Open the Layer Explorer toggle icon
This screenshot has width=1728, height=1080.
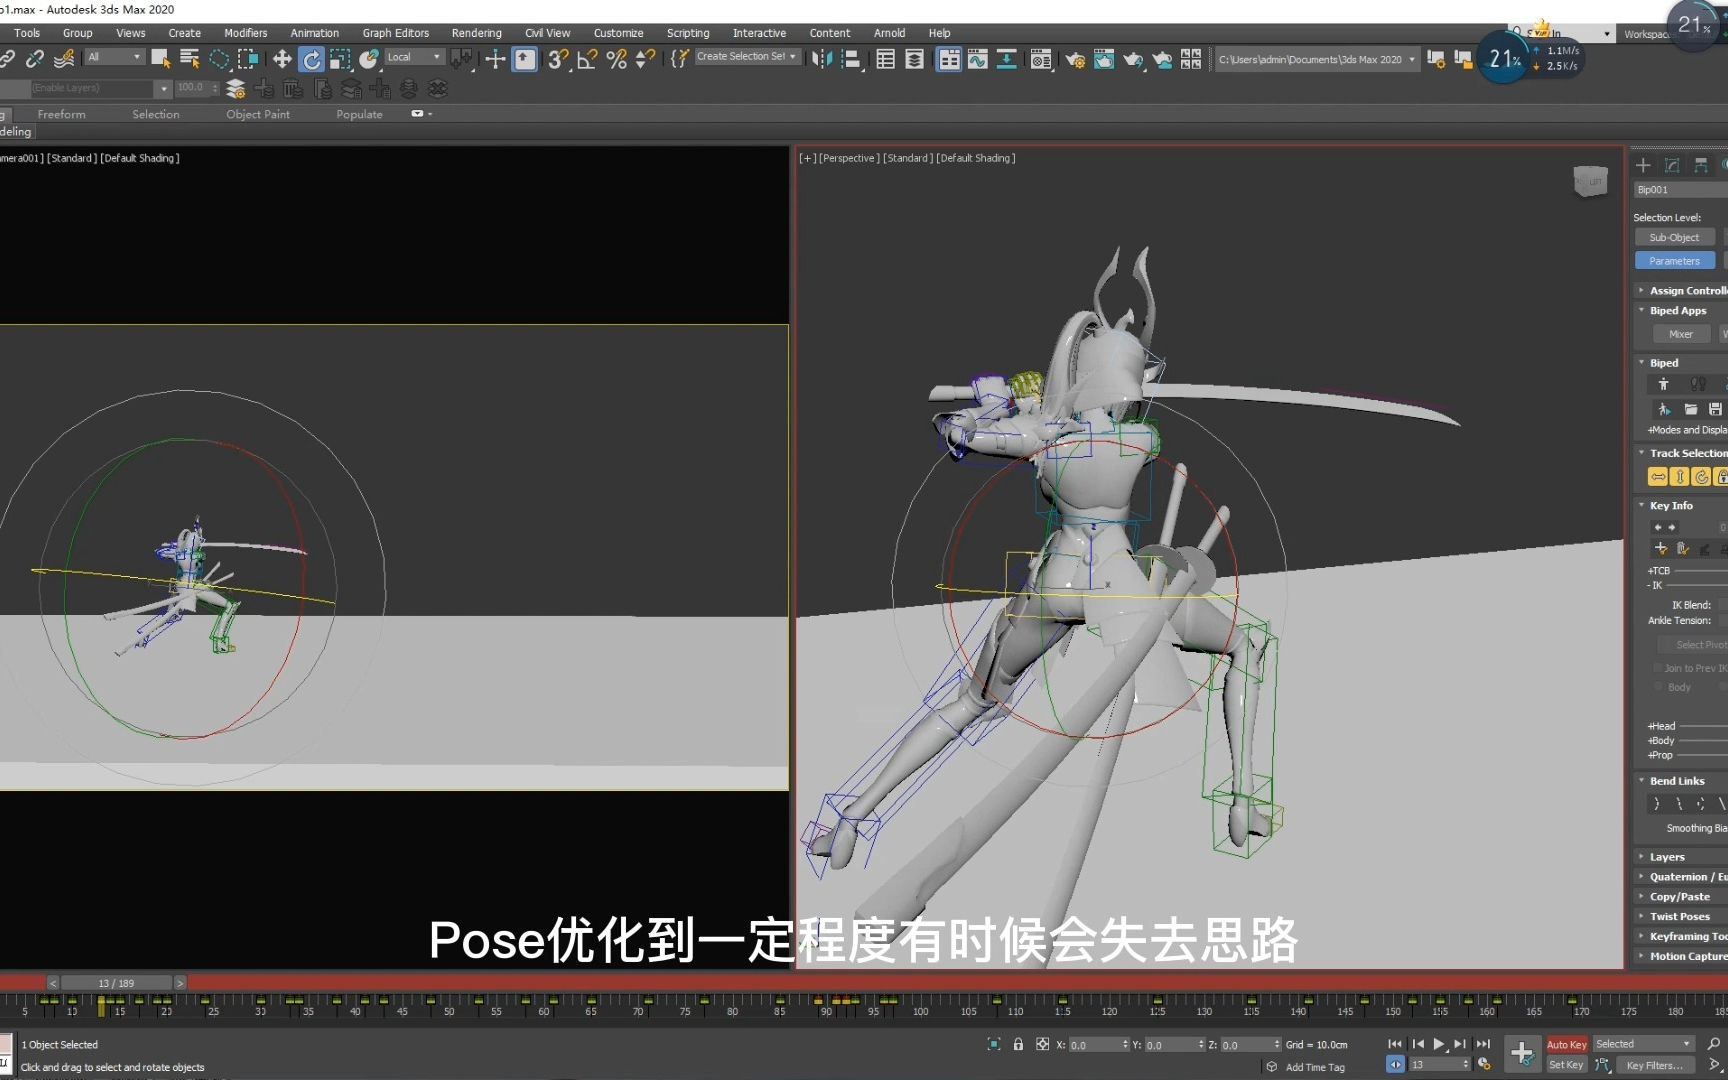914,59
